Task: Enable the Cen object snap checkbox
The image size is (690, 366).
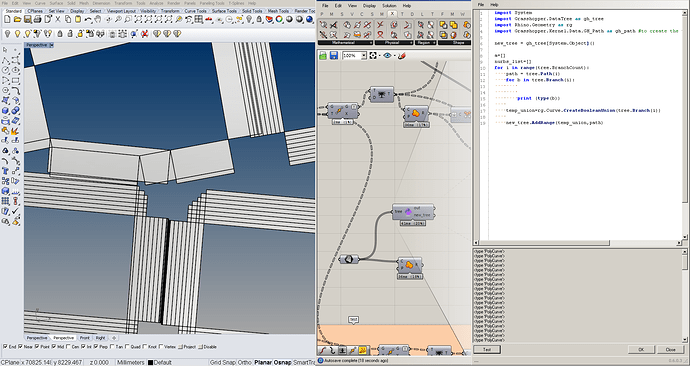Action: (70, 347)
